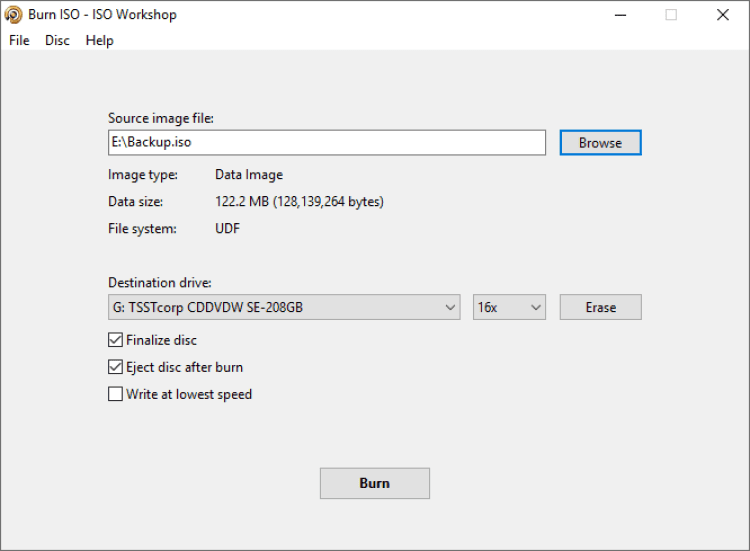This screenshot has width=750, height=551.
Task: Click the Data Image type value
Action: pyautogui.click(x=248, y=174)
